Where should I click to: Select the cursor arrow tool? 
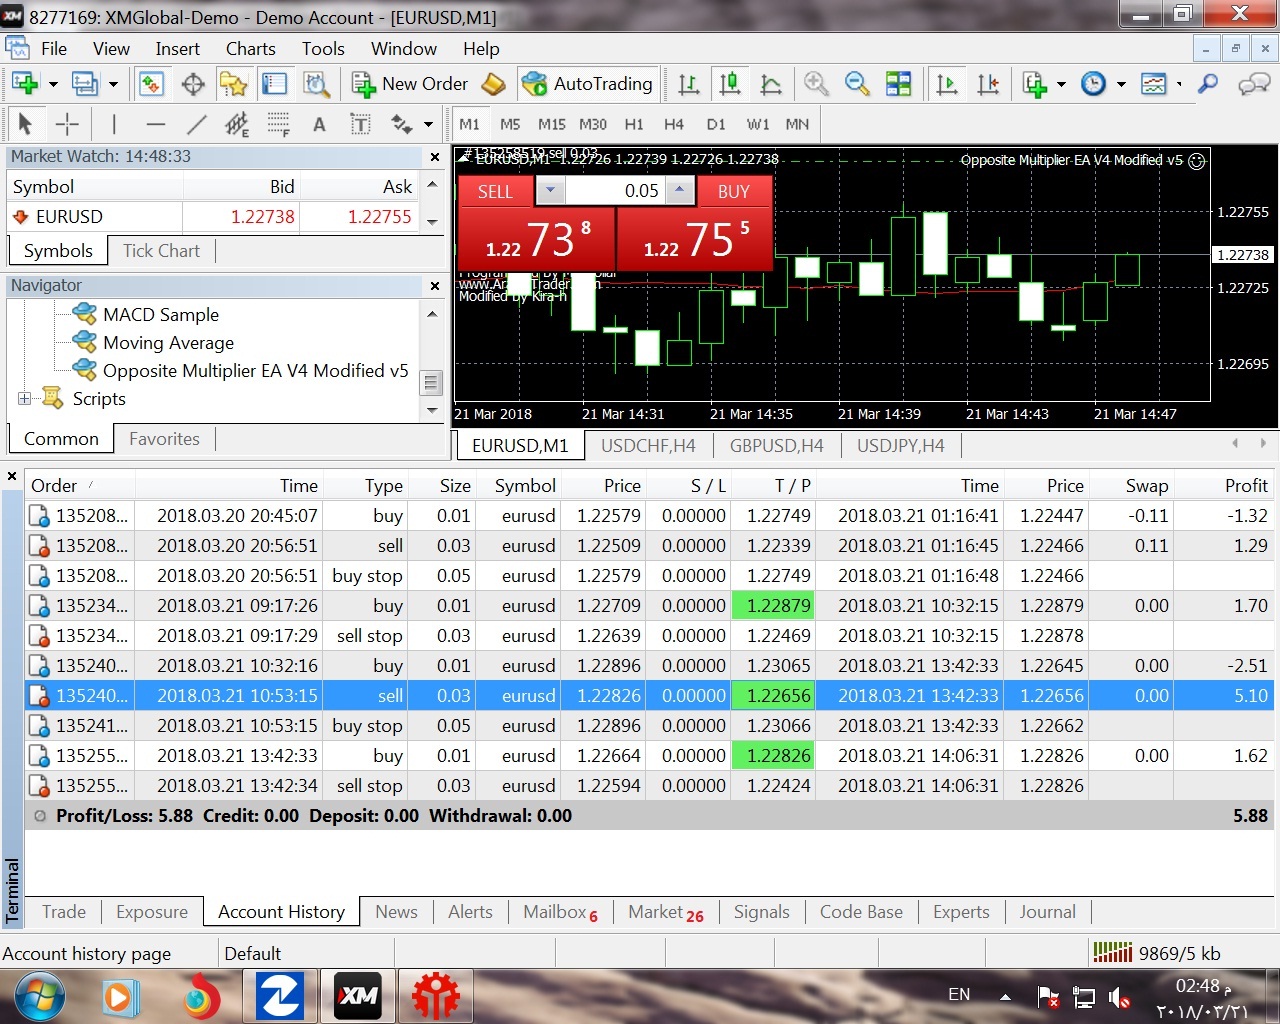[26, 124]
